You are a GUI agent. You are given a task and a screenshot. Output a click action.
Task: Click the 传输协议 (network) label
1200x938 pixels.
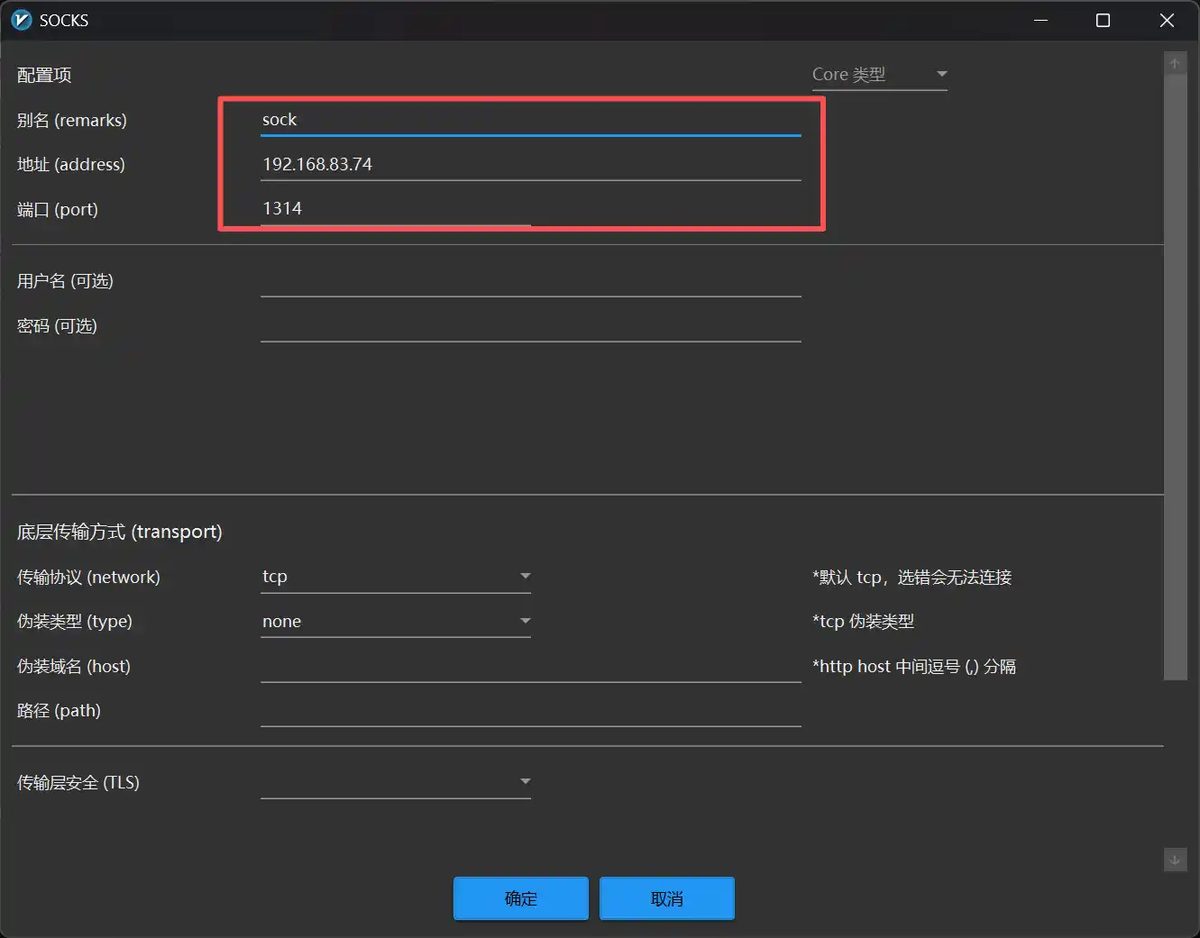pyautogui.click(x=88, y=577)
